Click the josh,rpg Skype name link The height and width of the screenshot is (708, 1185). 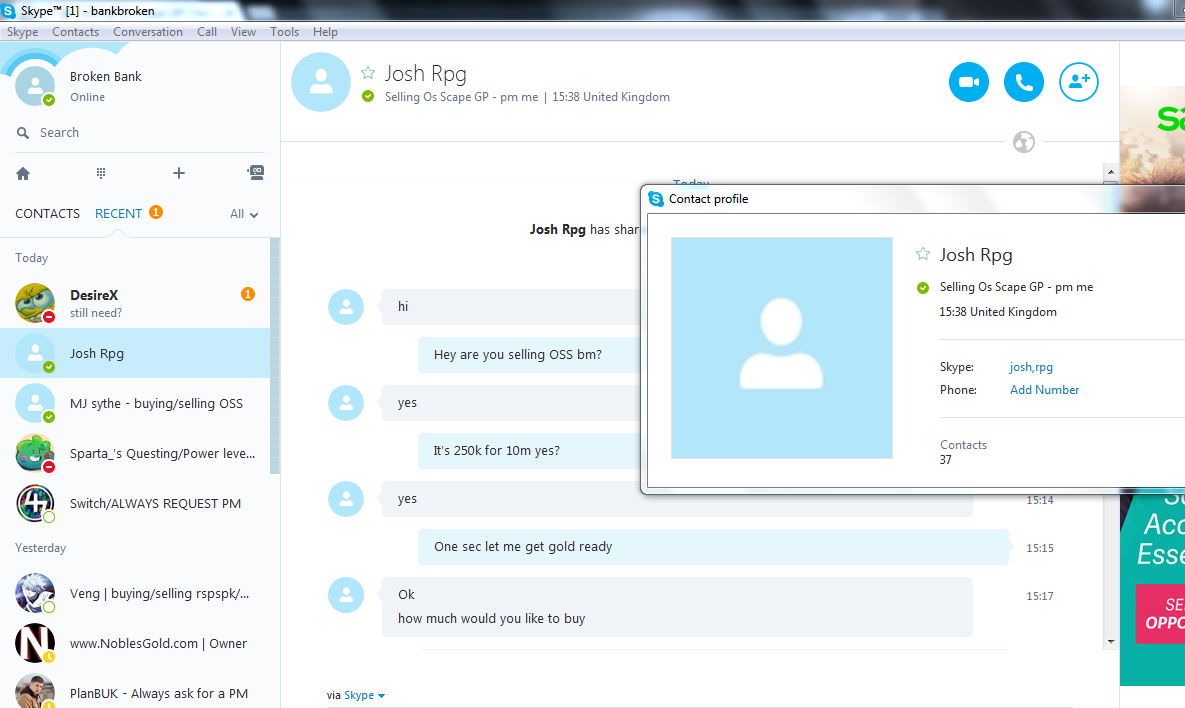1031,367
